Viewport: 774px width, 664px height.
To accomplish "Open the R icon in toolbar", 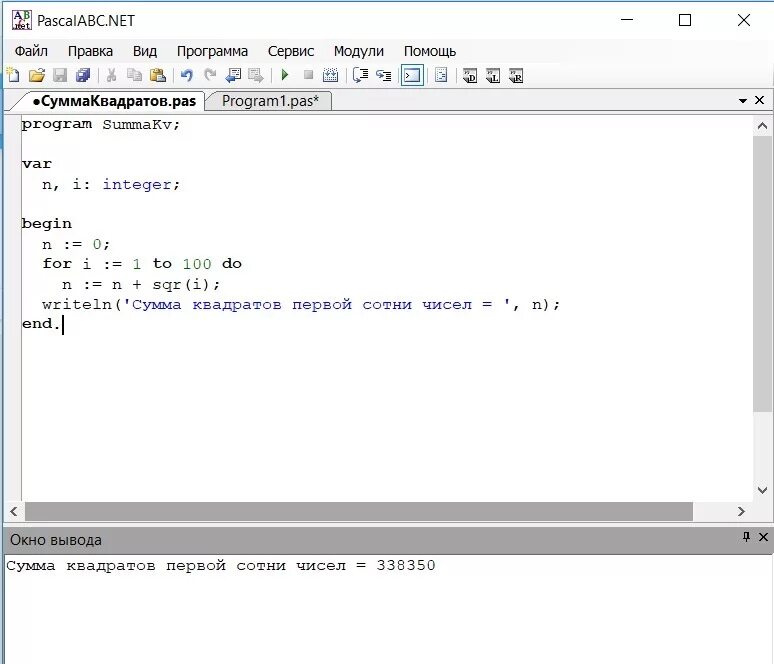I will pyautogui.click(x=516, y=76).
